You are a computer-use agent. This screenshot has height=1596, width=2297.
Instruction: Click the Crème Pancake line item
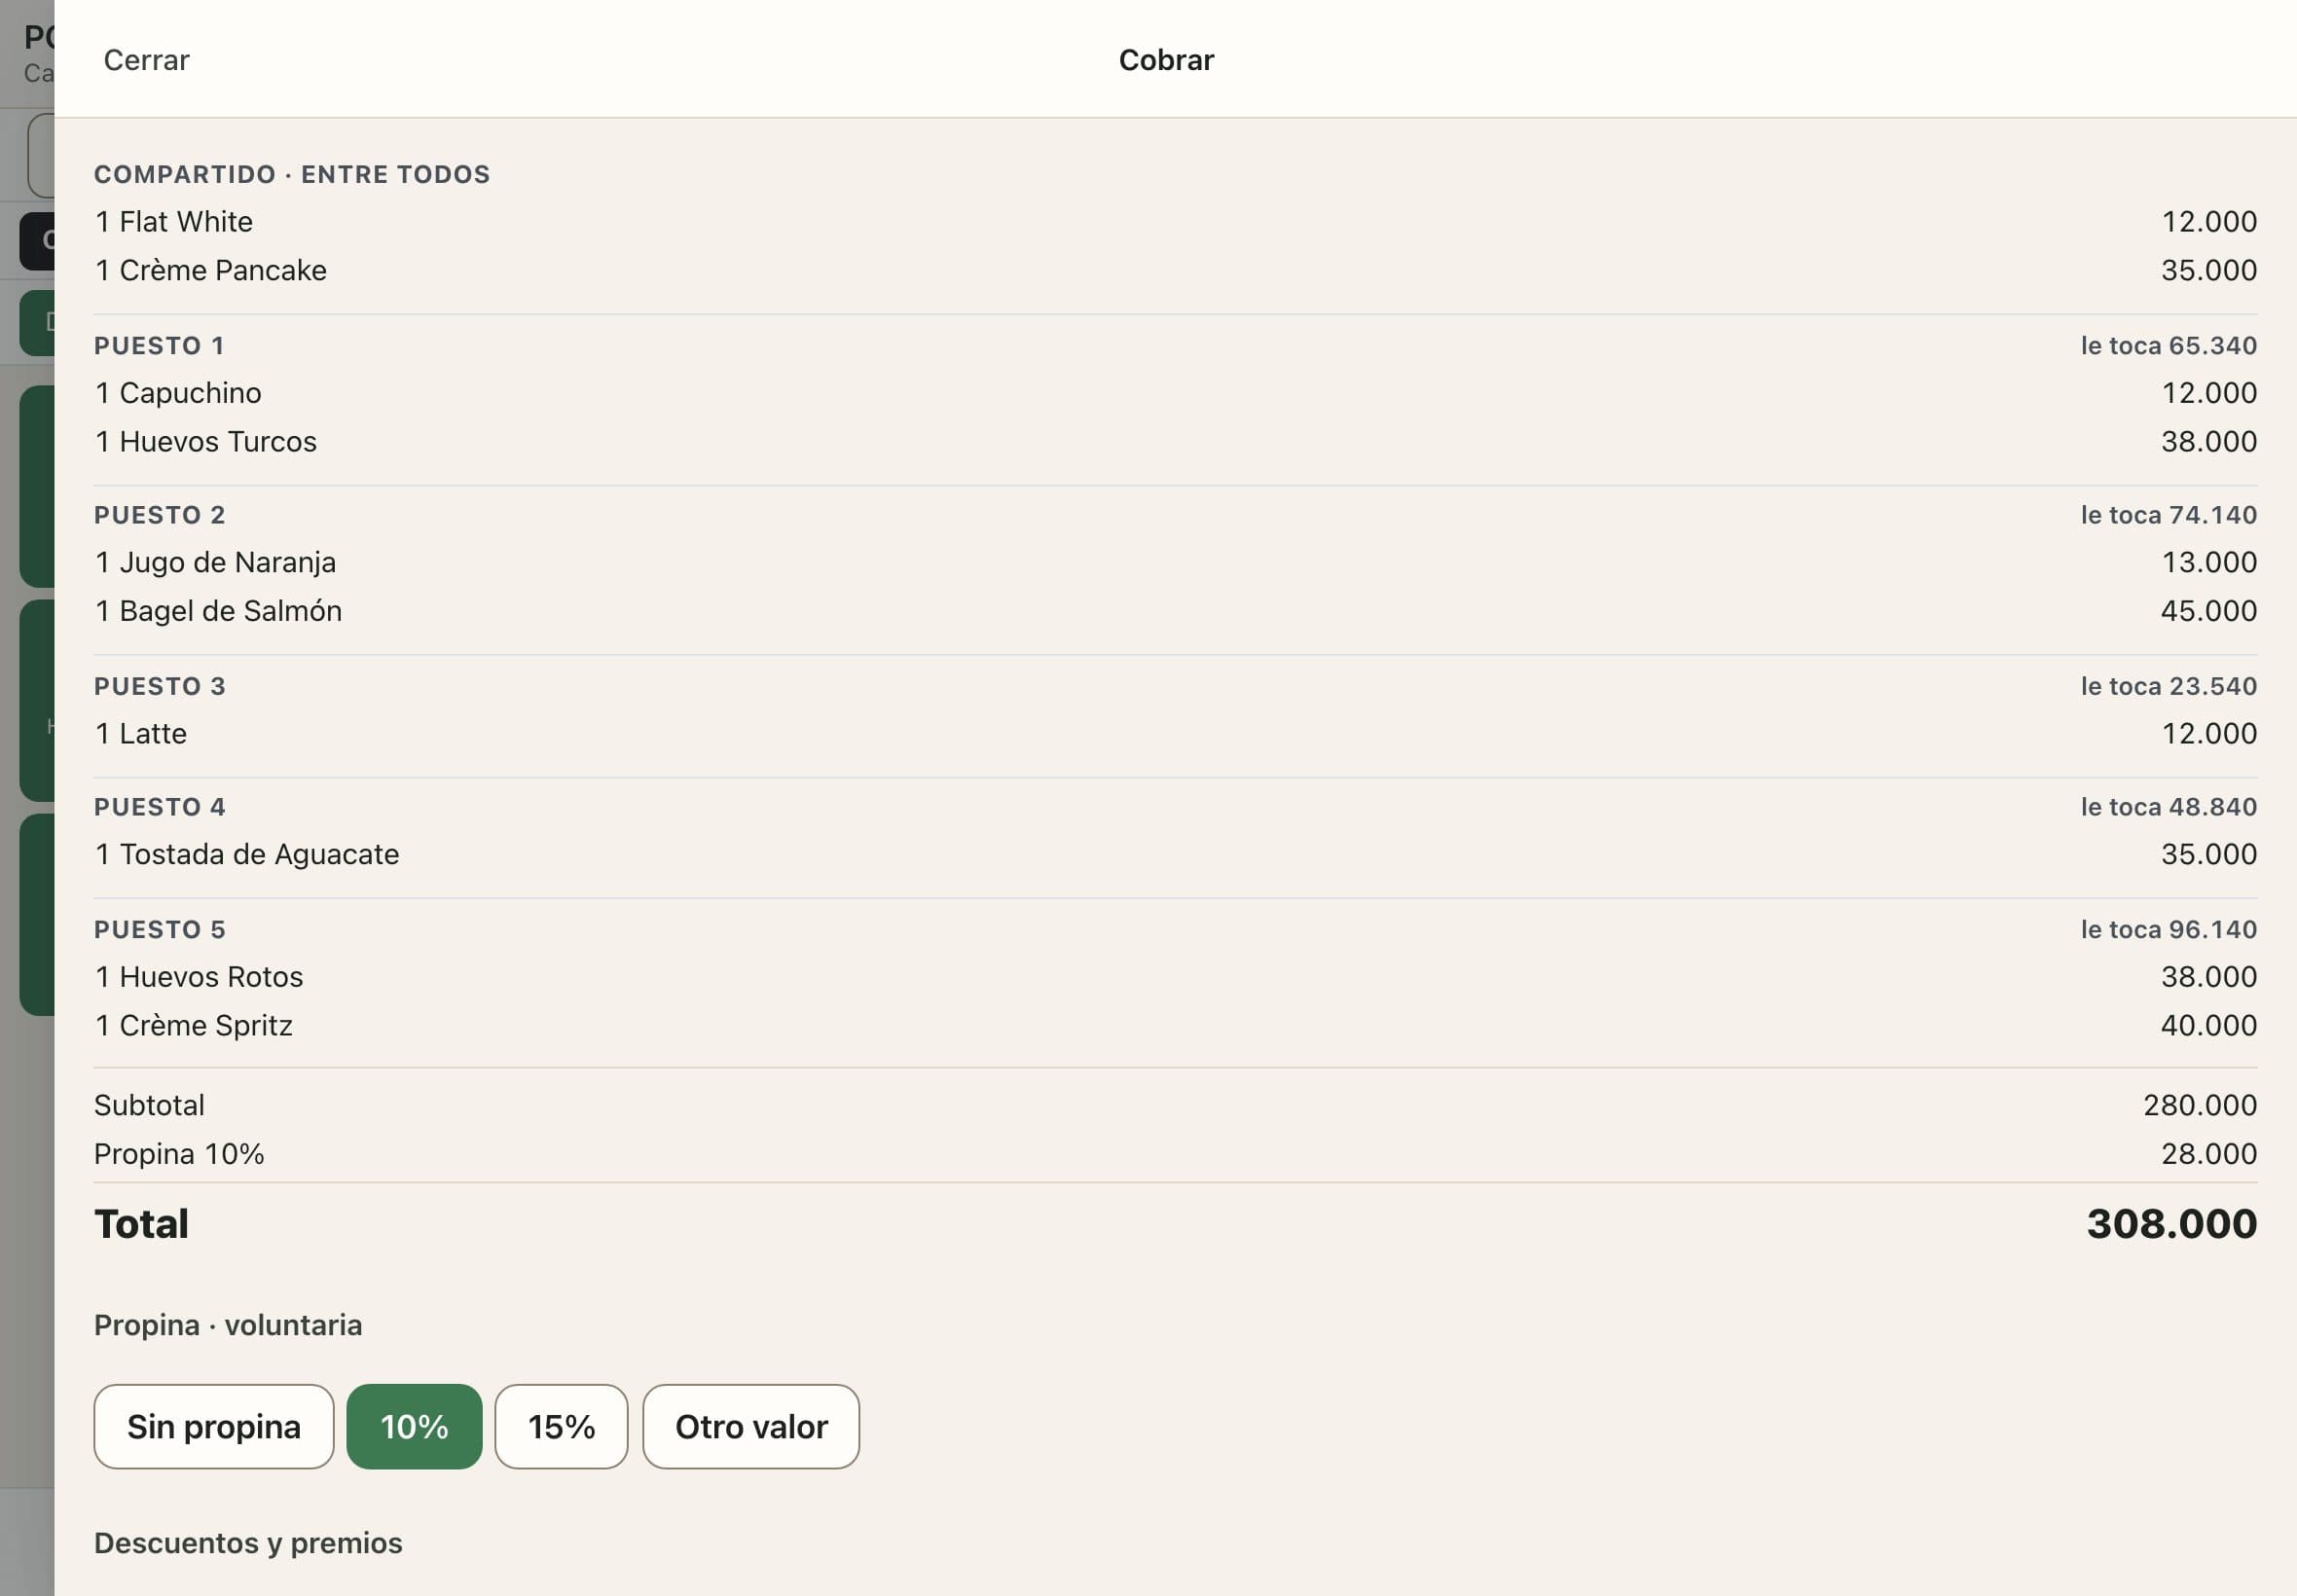pyautogui.click(x=1175, y=270)
